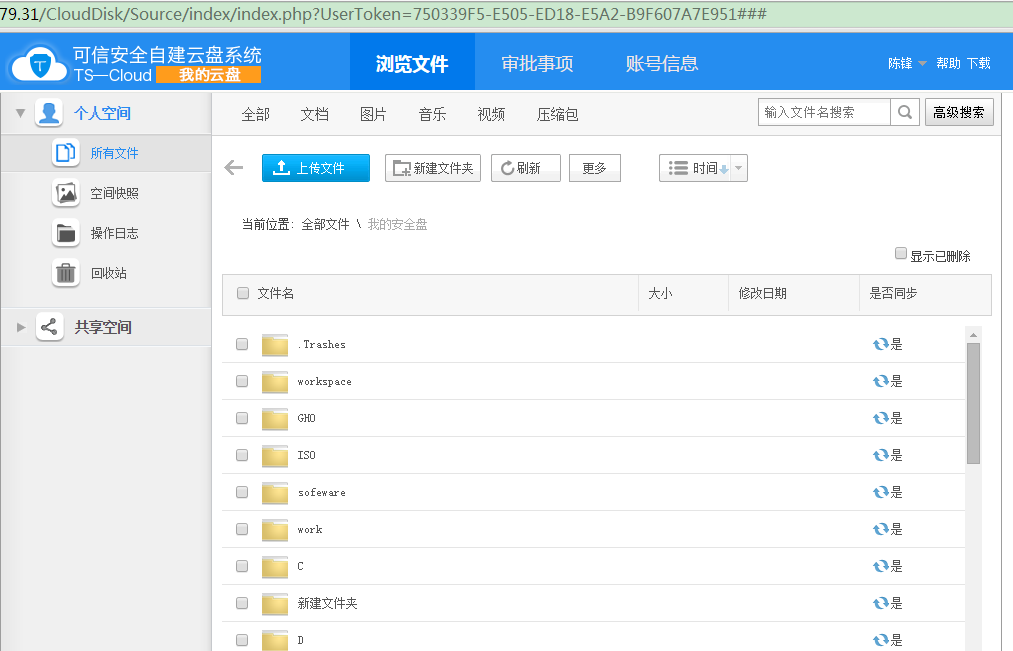Click the All Files document icon

click(x=66, y=153)
